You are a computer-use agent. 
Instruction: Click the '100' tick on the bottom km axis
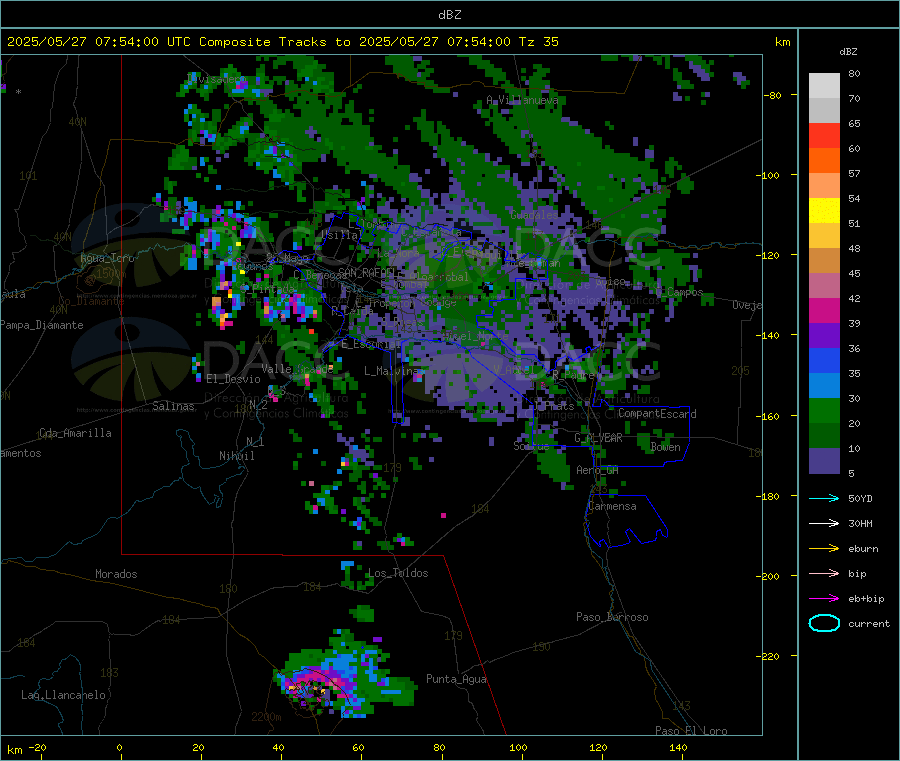point(518,747)
